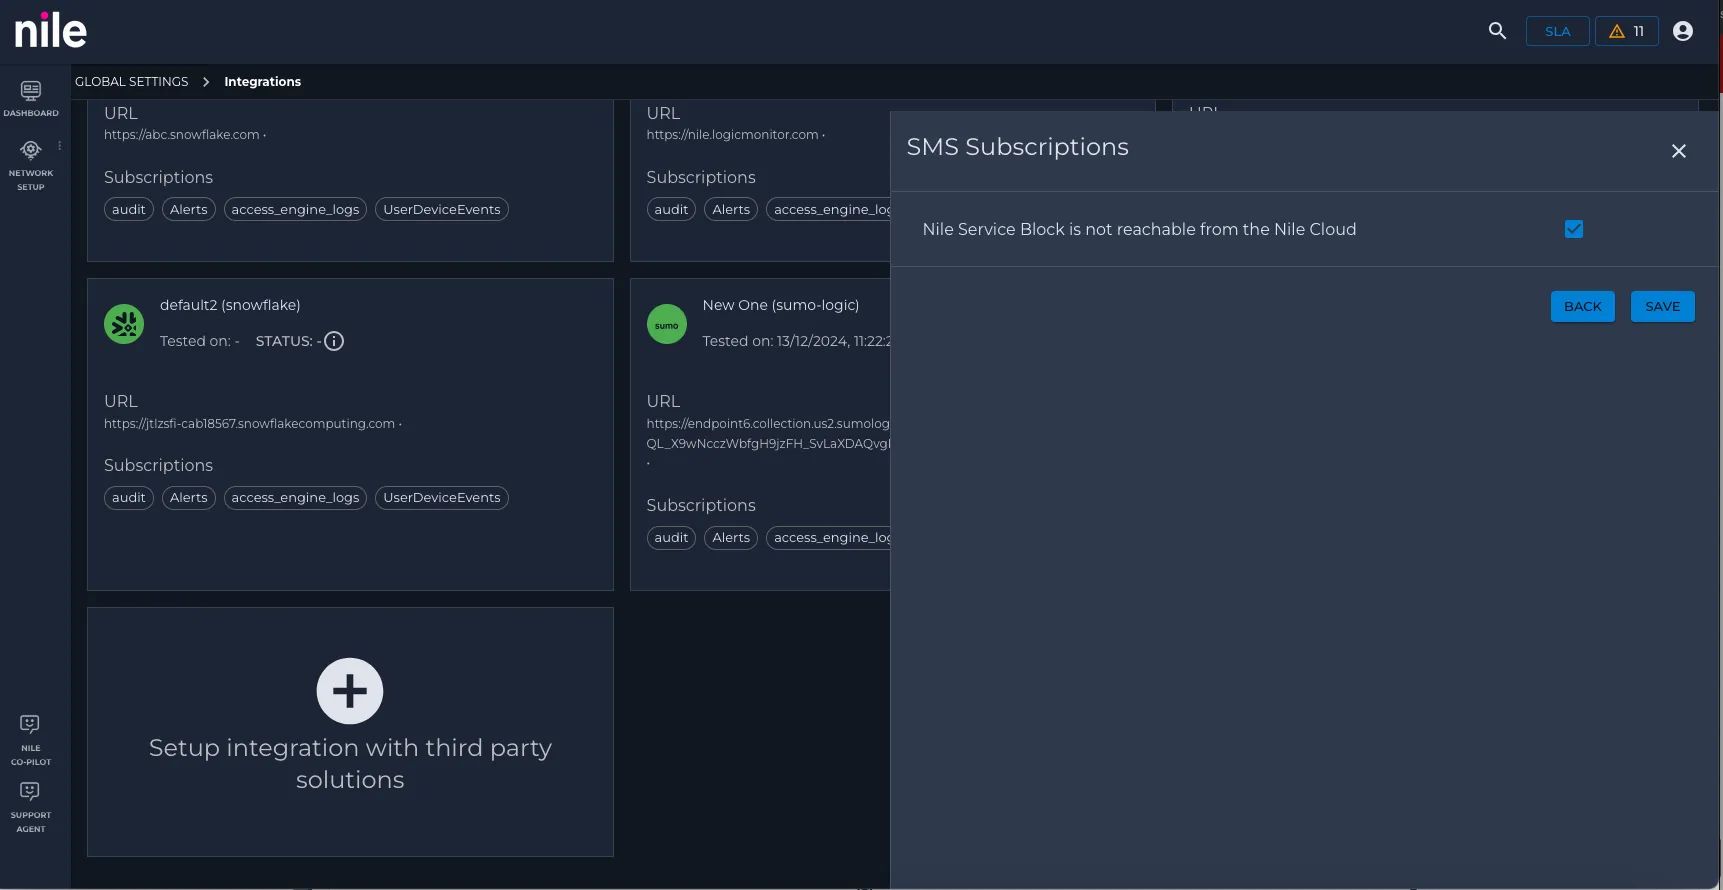
Task: Click 'default2 (snowflake)' card title
Action: tap(230, 305)
